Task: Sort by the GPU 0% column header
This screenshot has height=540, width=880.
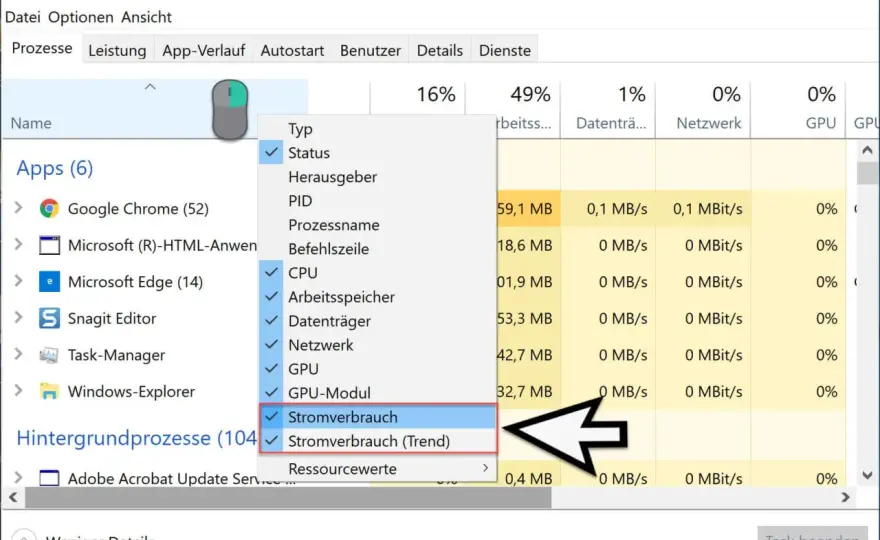Action: coord(798,108)
